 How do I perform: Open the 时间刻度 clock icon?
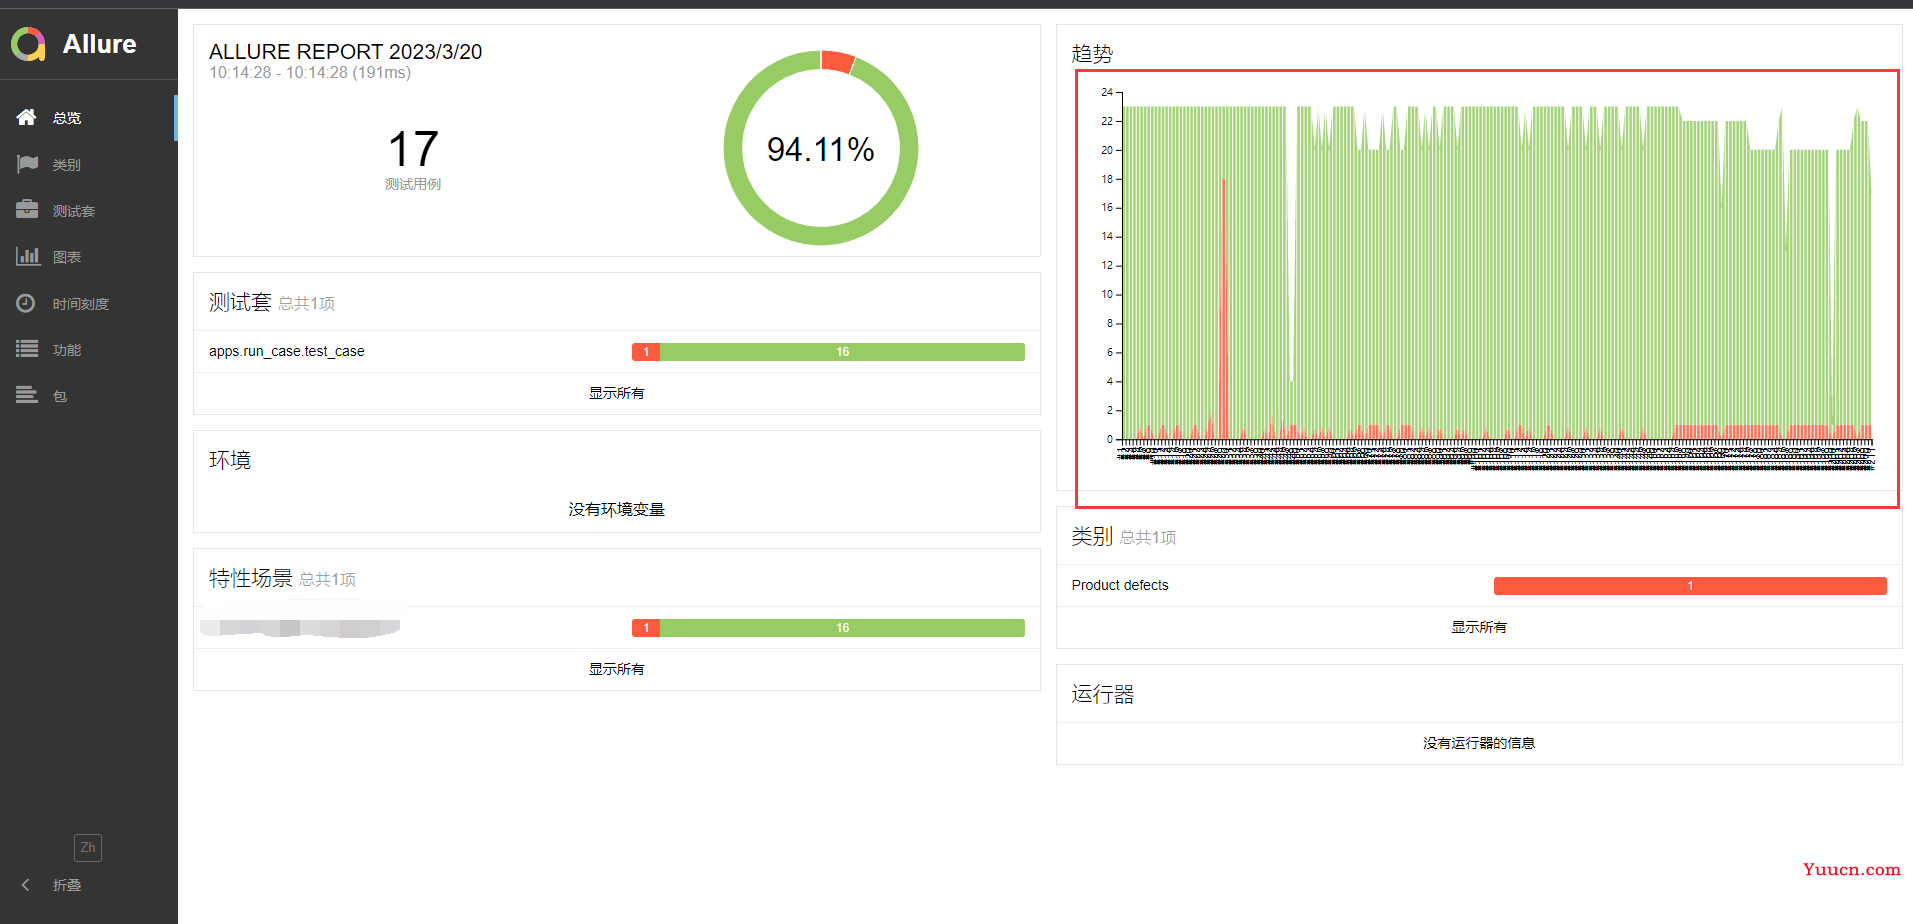[26, 303]
